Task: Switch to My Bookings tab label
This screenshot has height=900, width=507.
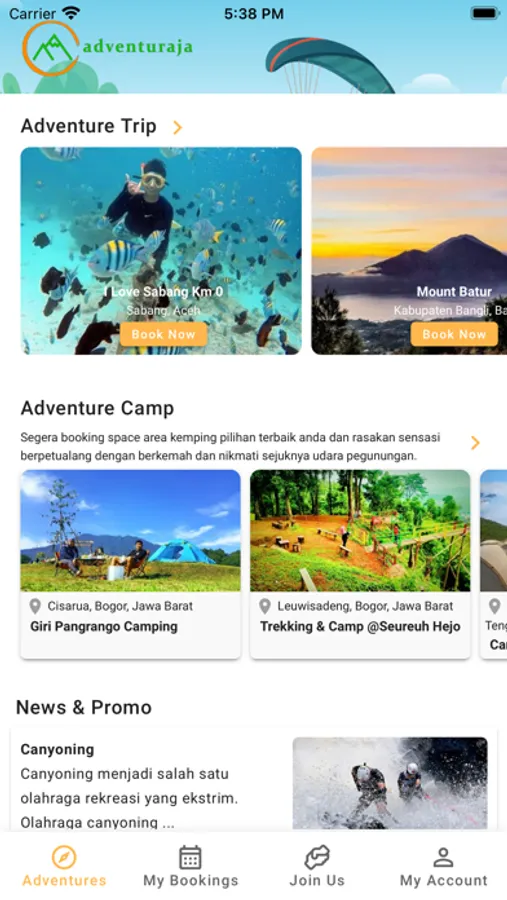Action: pyautogui.click(x=191, y=880)
